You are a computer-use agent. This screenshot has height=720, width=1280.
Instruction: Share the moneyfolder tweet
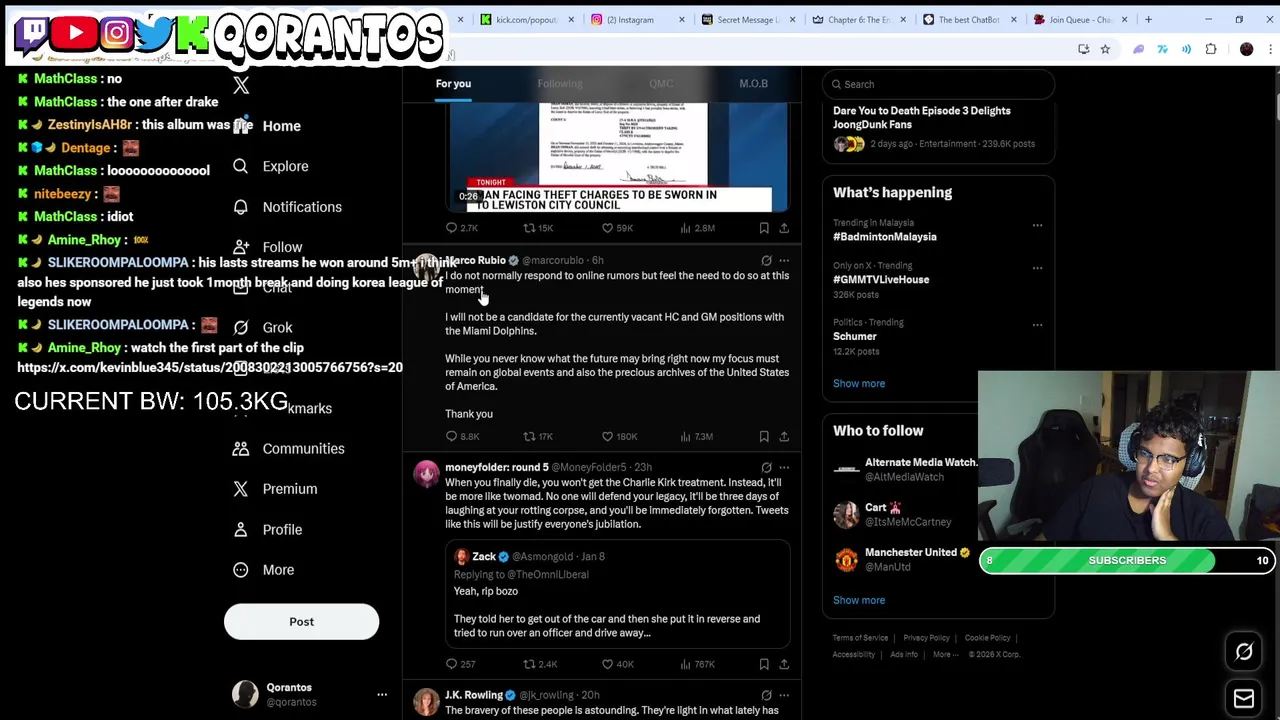pos(784,664)
